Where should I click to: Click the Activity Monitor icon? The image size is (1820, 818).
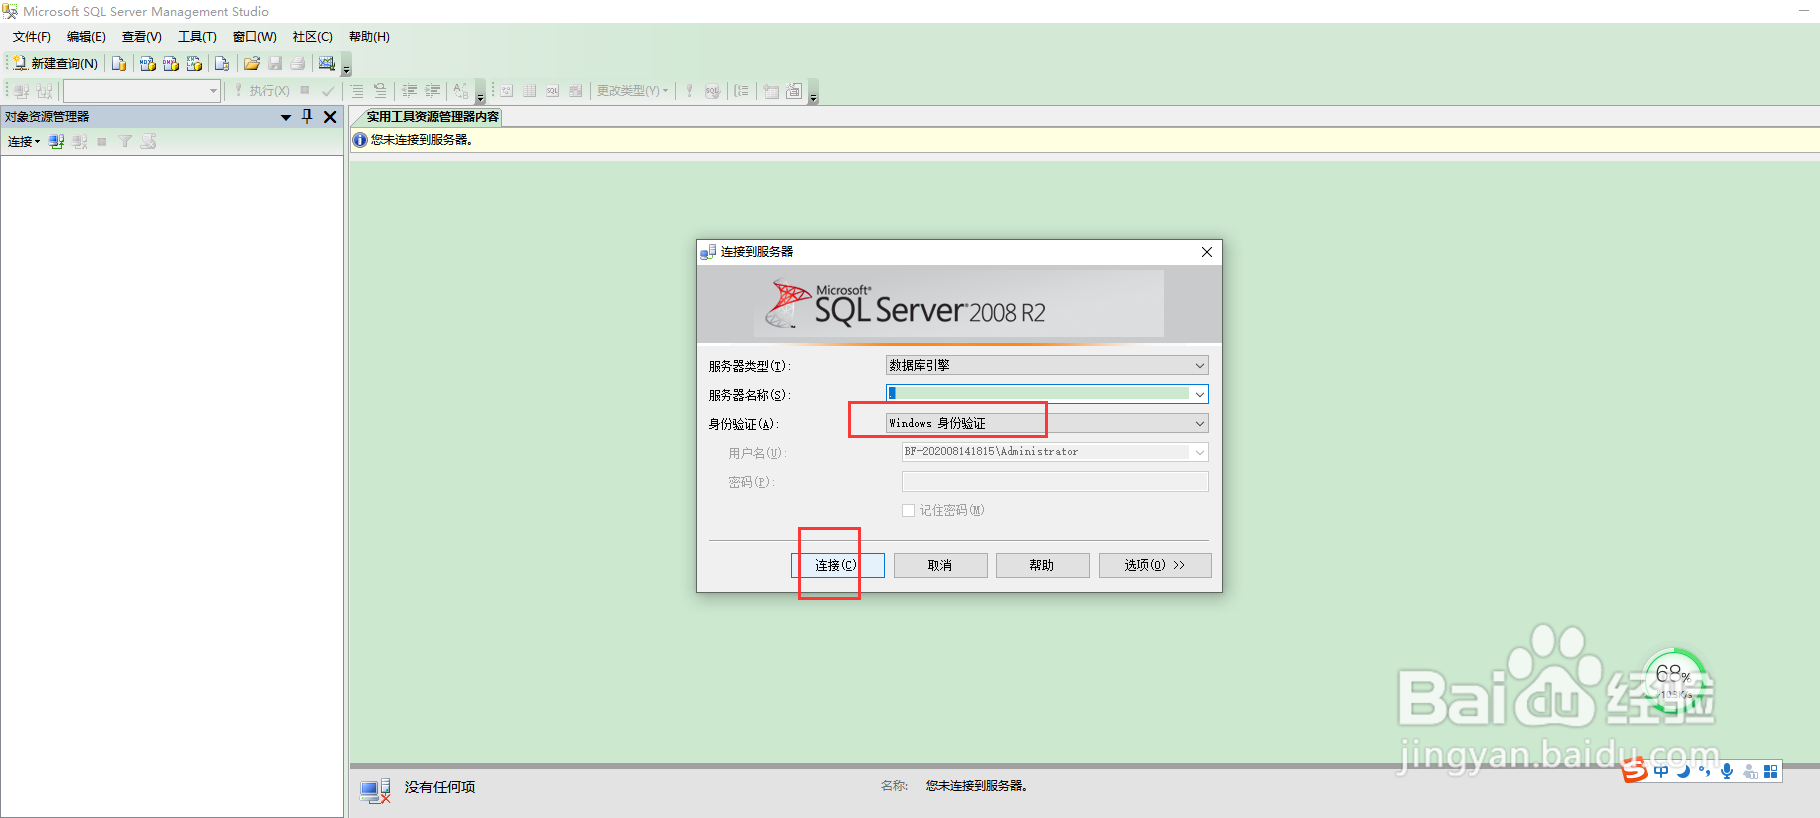click(x=327, y=63)
